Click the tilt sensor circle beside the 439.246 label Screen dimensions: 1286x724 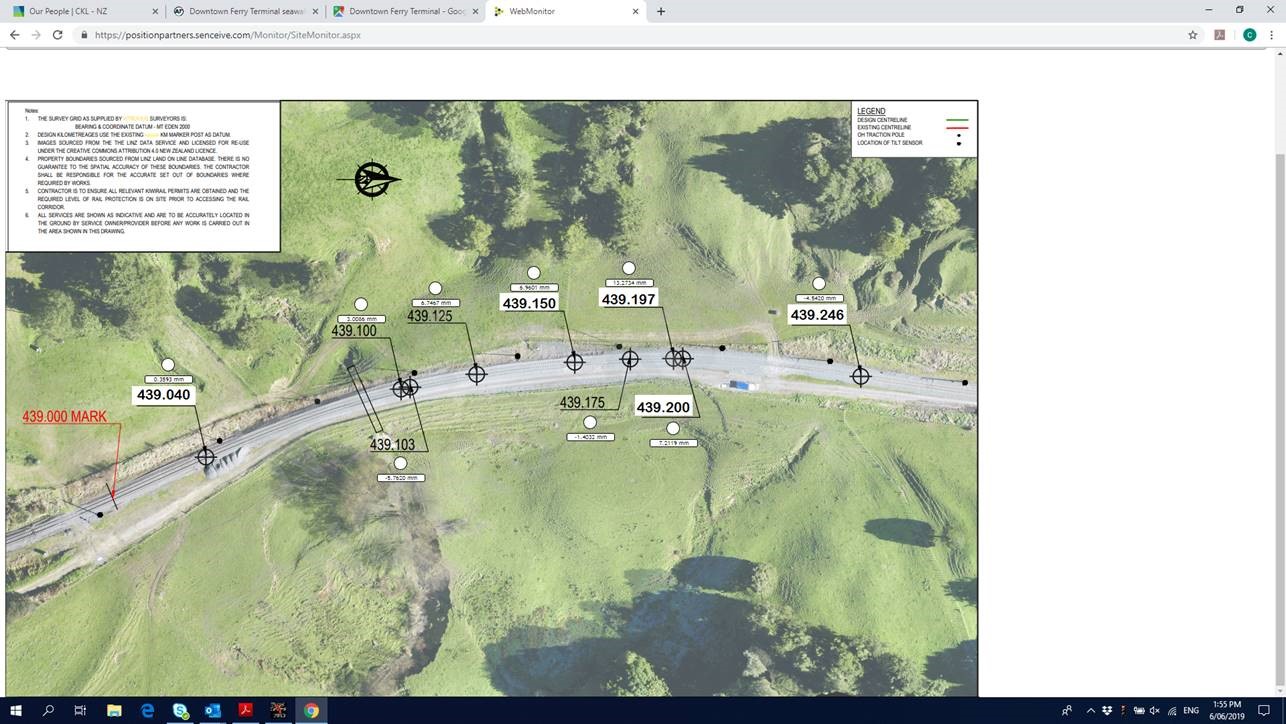pos(819,283)
